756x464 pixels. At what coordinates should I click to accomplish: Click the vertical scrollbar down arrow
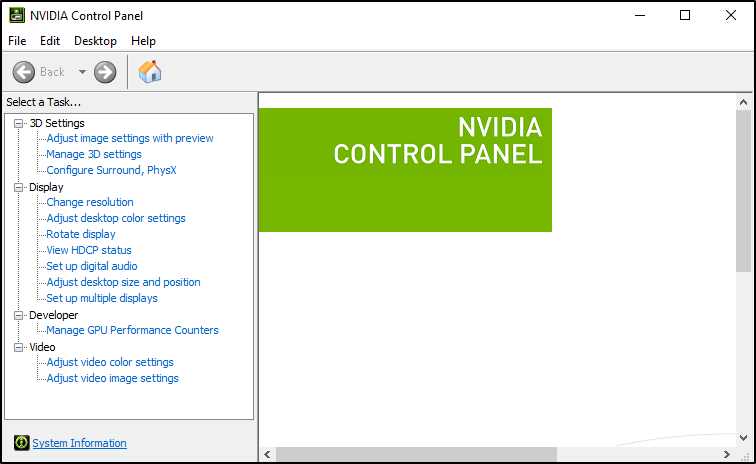pos(743,438)
